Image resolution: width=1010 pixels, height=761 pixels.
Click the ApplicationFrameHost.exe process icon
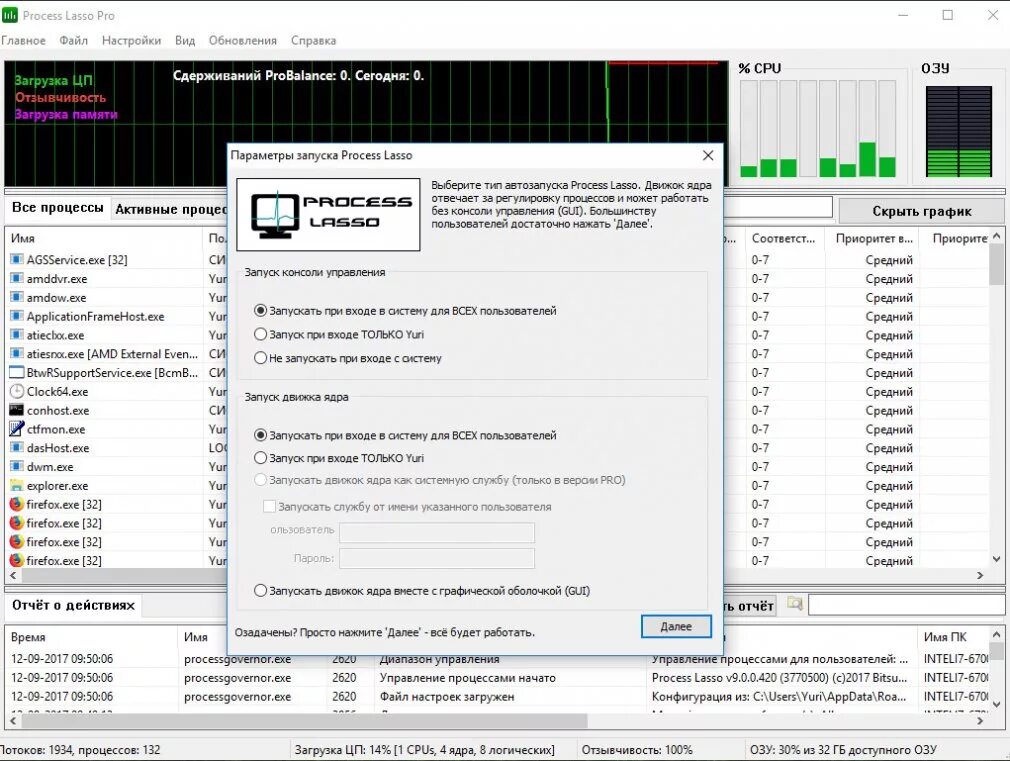pos(16,316)
